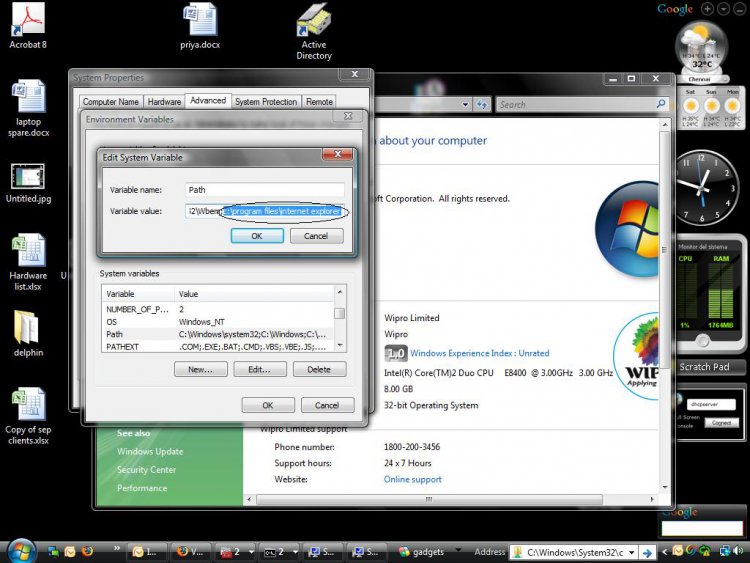Open the Acrobat 8 desktop shortcut
The width and height of the screenshot is (750, 563).
coord(28,25)
